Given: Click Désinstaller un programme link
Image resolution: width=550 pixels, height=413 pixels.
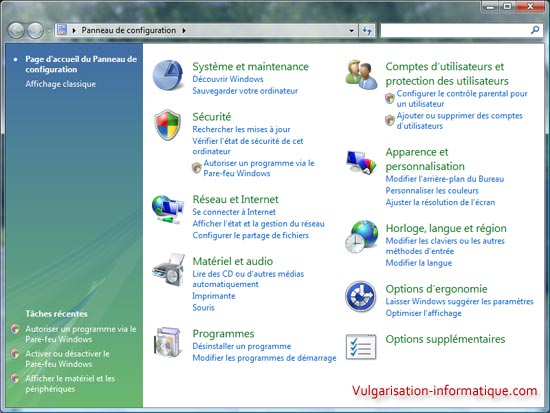Looking at the screenshot, I should click(242, 346).
